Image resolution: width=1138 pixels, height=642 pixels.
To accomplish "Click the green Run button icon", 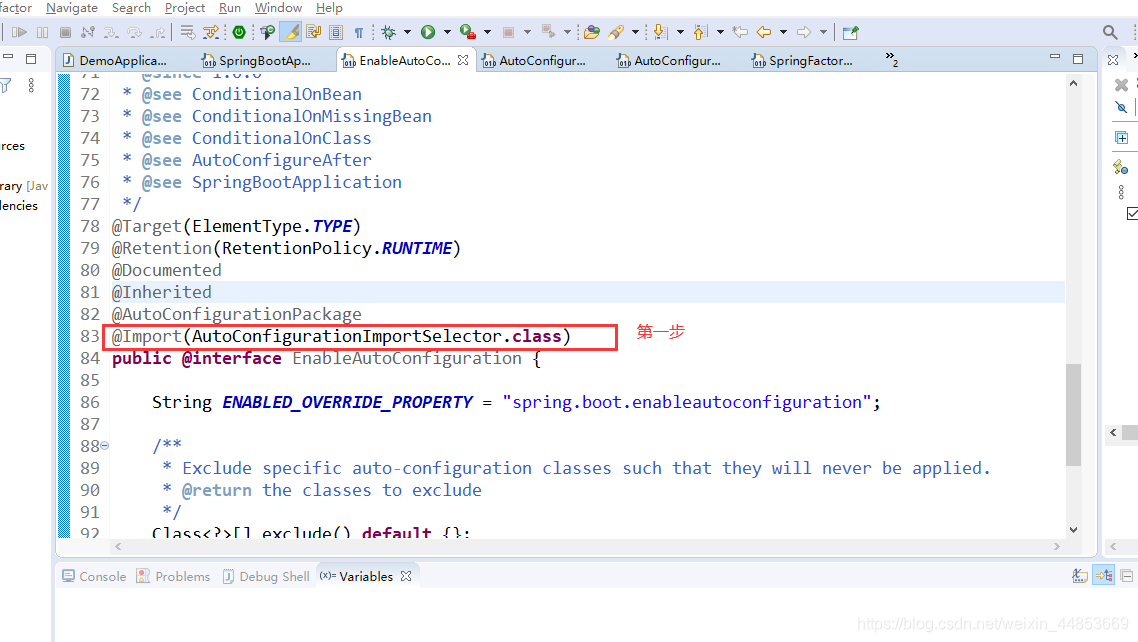I will click(428, 32).
